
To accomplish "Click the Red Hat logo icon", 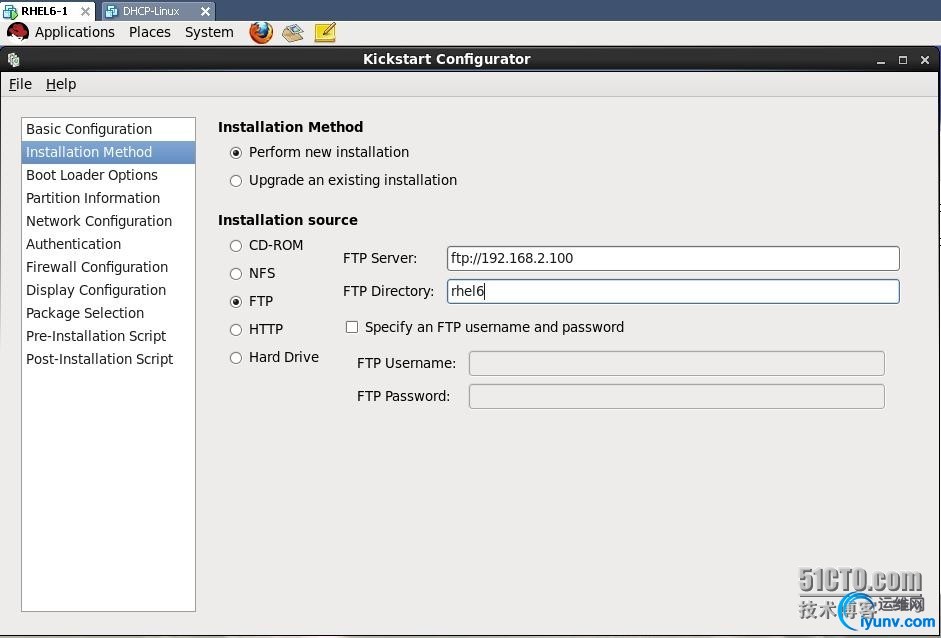I will point(18,32).
